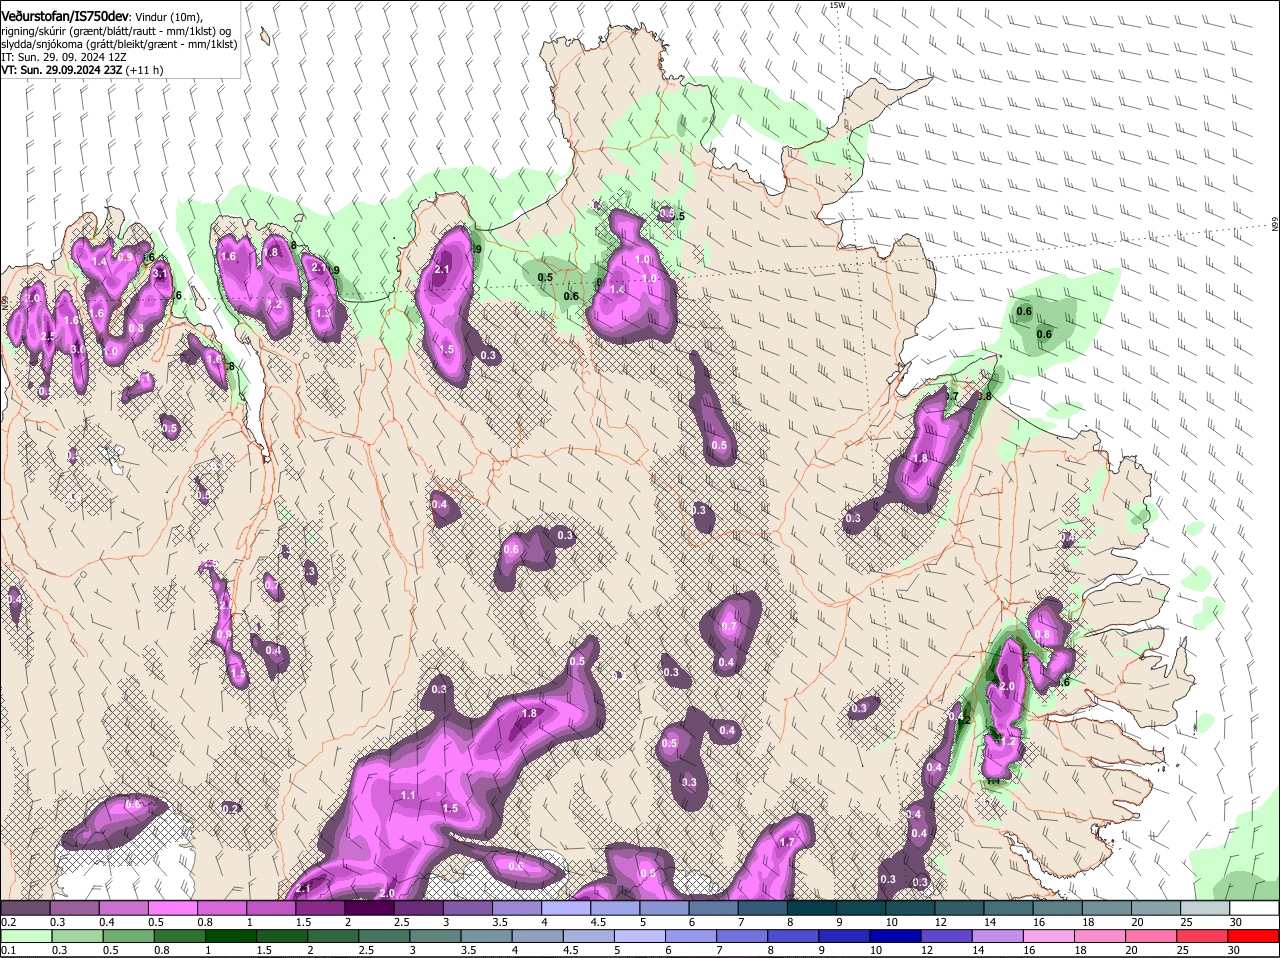
Task: Click the '3.0' precipitation value on map
Action: click(78, 350)
